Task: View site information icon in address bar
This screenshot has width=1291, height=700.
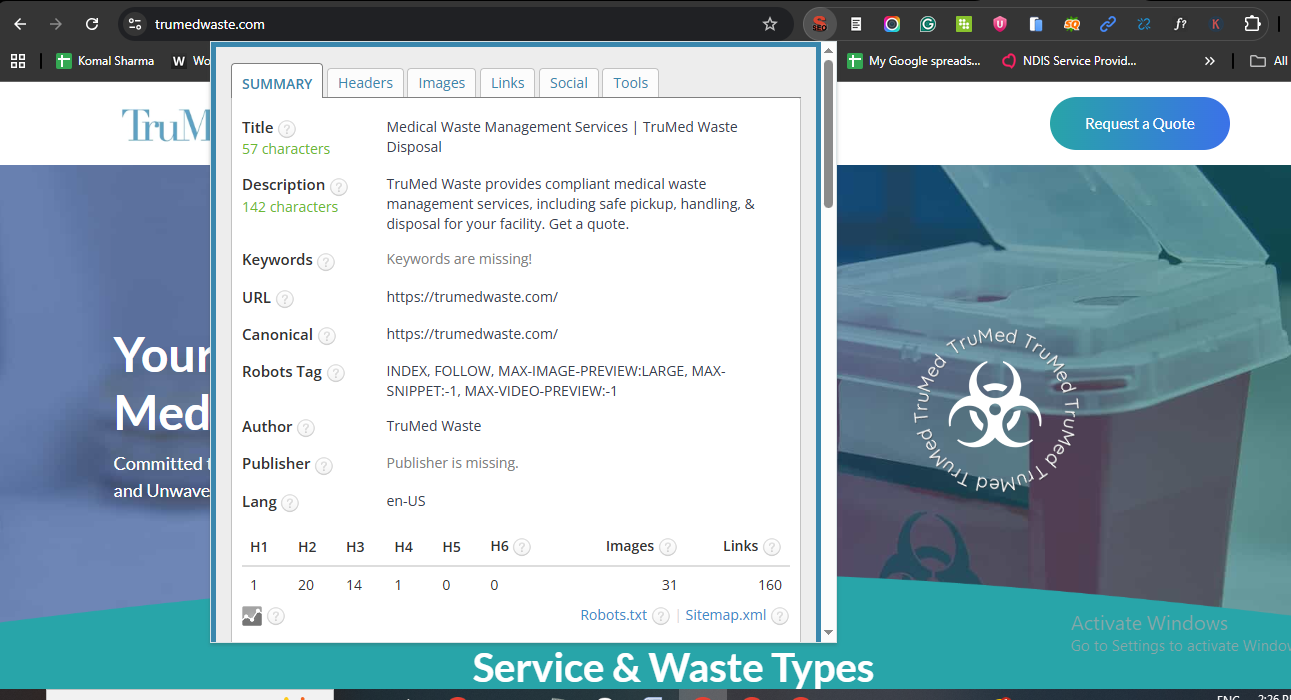Action: click(x=135, y=24)
